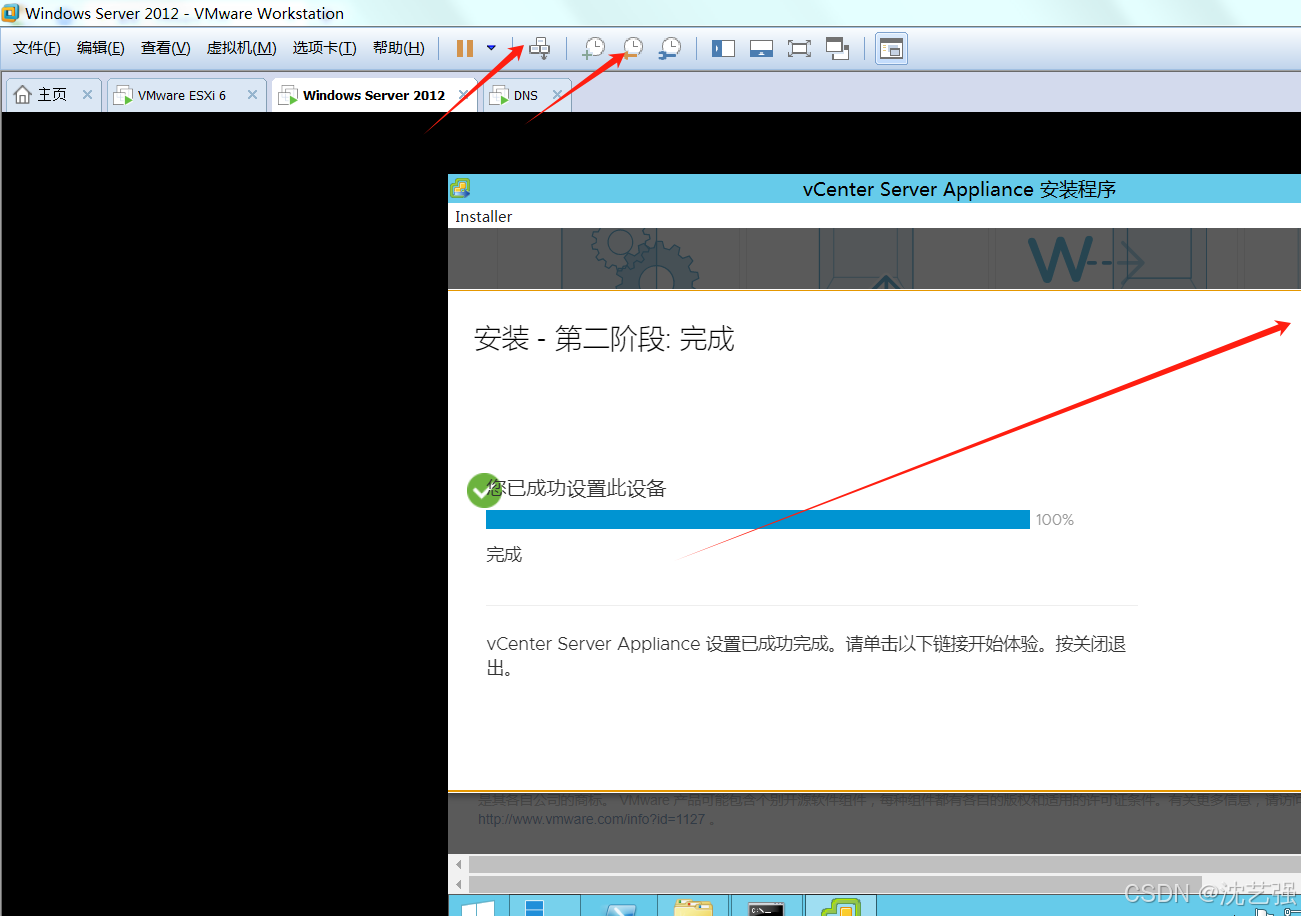Enter full screen mode
Image resolution: width=1301 pixels, height=916 pixels.
coord(799,48)
